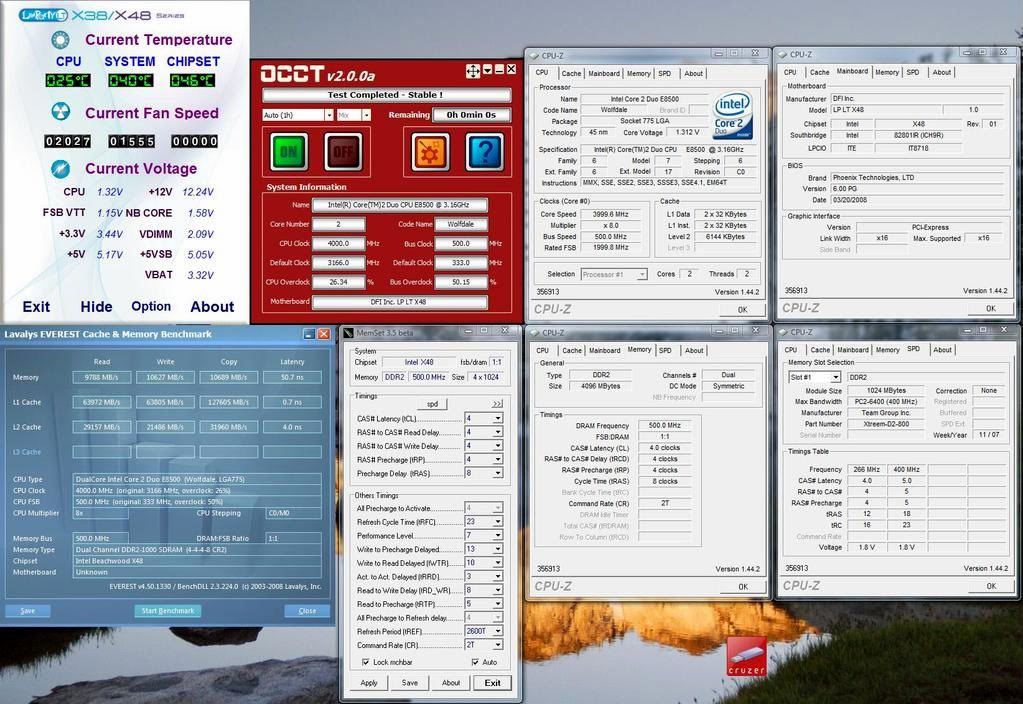Click the CPU temperature 025°C readout

pos(68,80)
